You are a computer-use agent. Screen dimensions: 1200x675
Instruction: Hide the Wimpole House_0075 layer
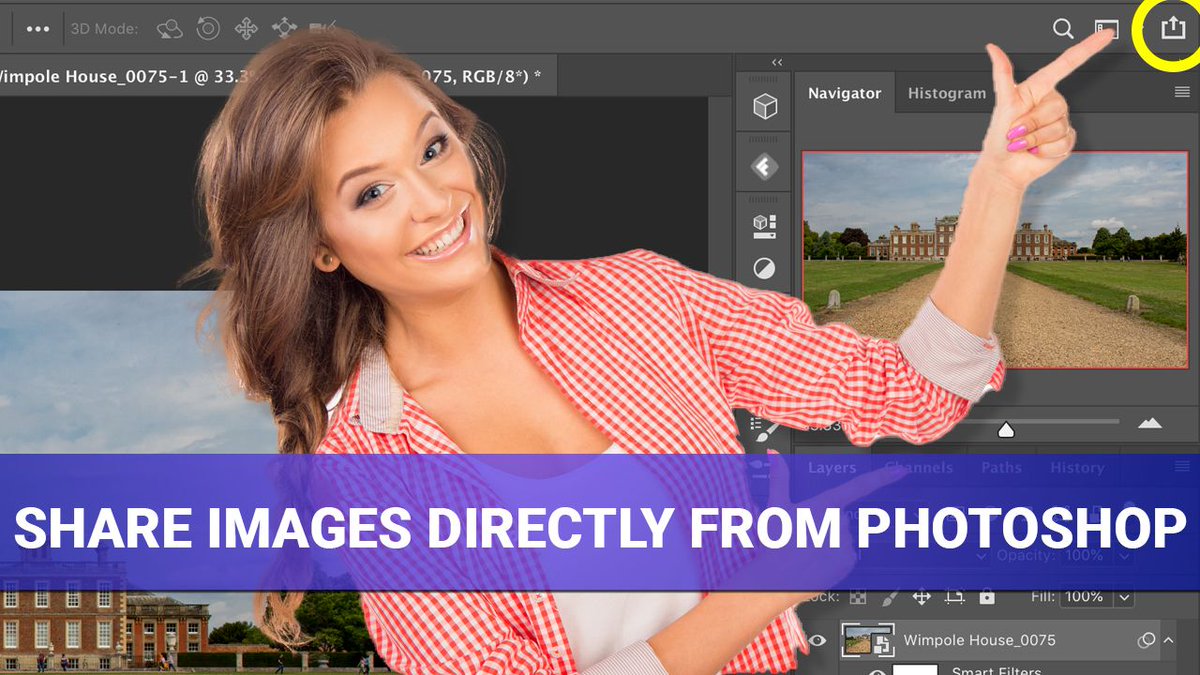click(818, 641)
